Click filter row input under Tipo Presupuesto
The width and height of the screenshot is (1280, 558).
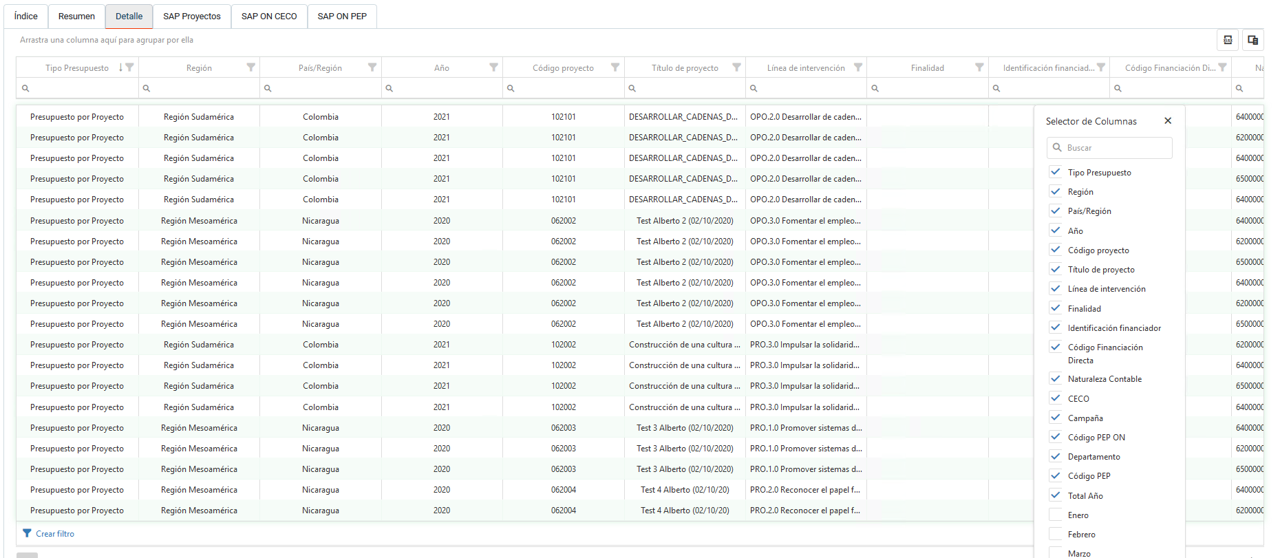(77, 88)
